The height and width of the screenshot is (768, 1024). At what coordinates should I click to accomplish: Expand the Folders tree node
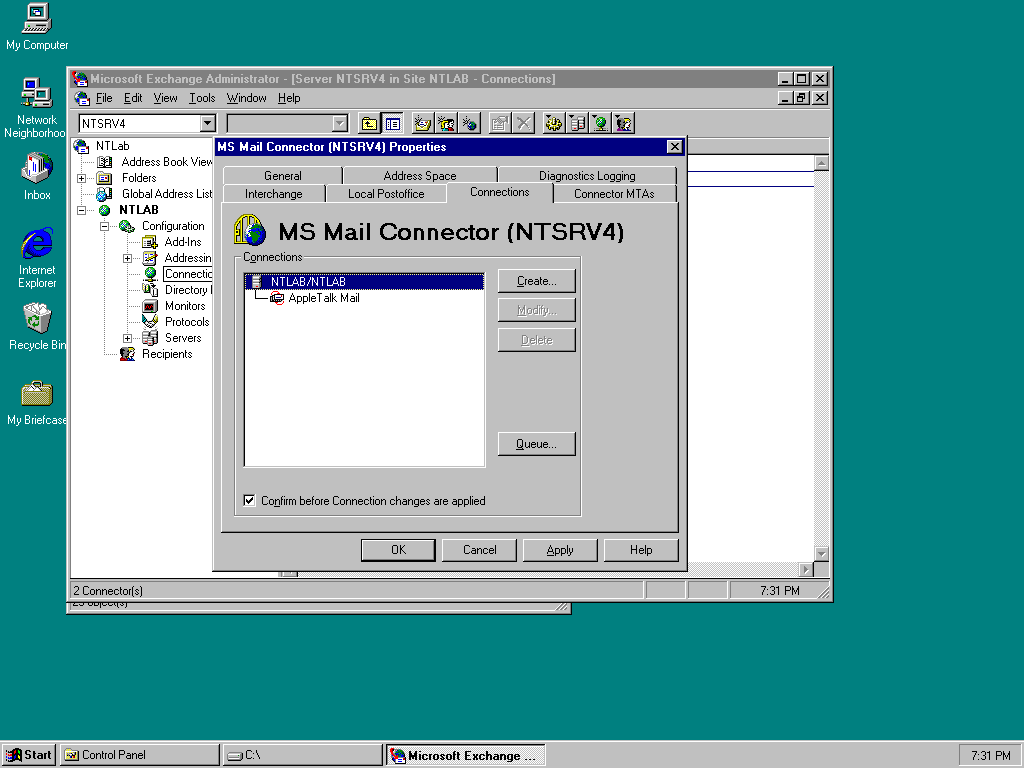coord(82,178)
